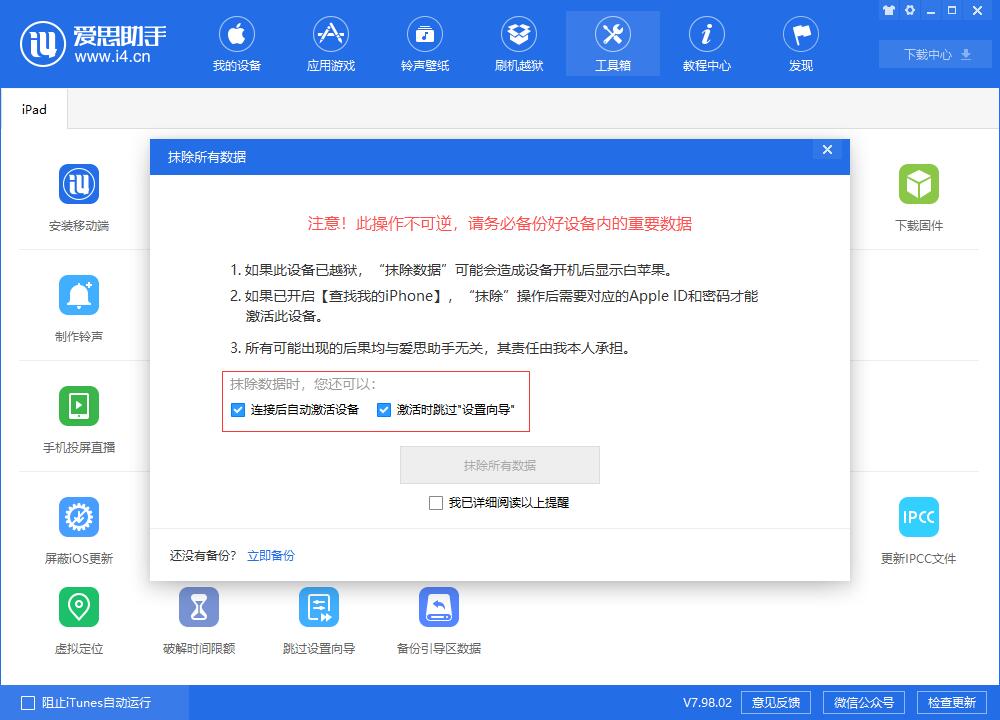The image size is (1000, 720).
Task: Open the 教程中心 (Tutorial Center)
Action: pyautogui.click(x=707, y=43)
